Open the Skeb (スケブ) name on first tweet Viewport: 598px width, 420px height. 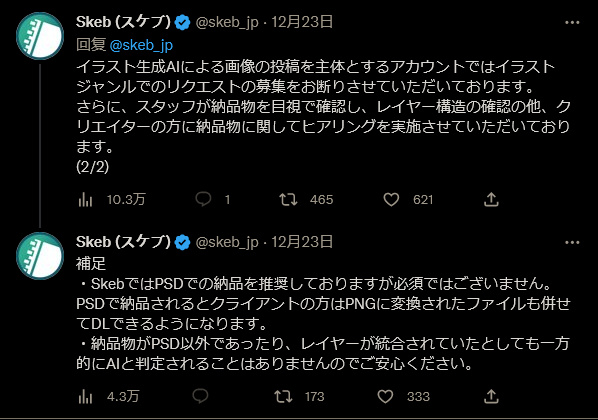123,22
